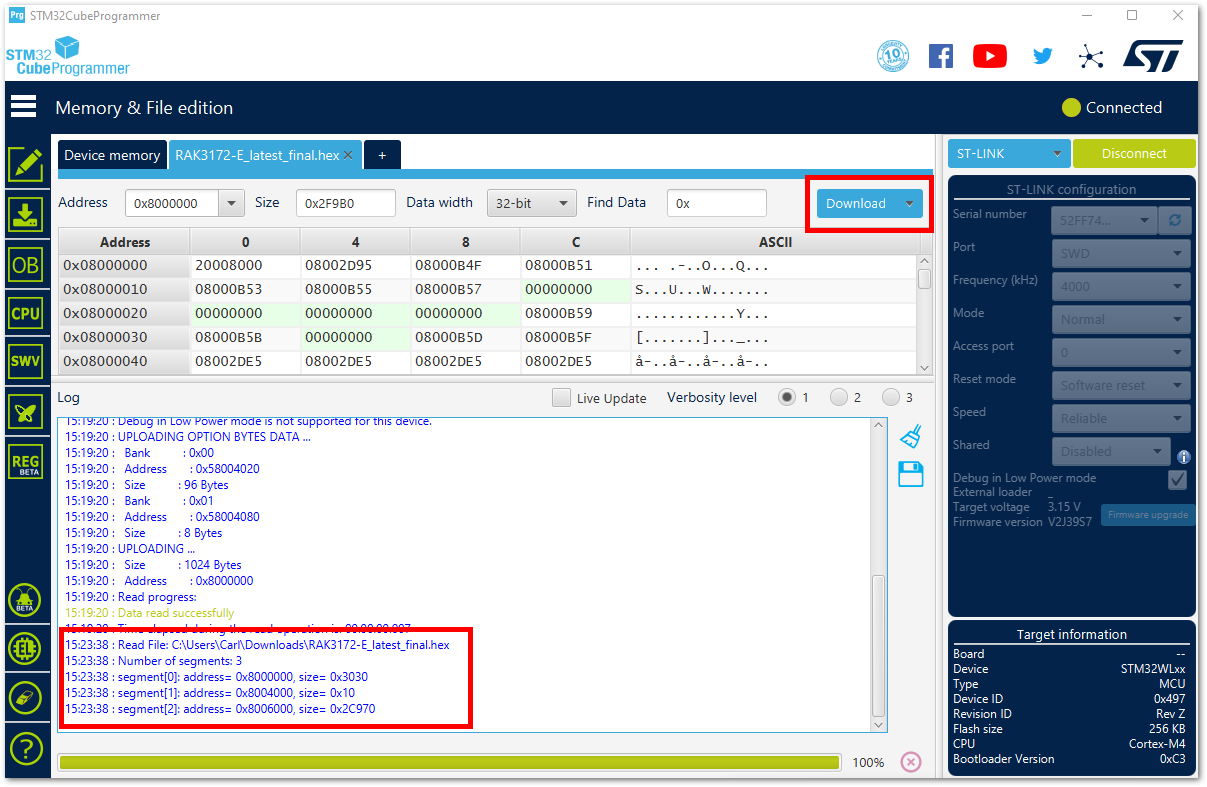Open the CPU panel
This screenshot has width=1207, height=787.
25,313
